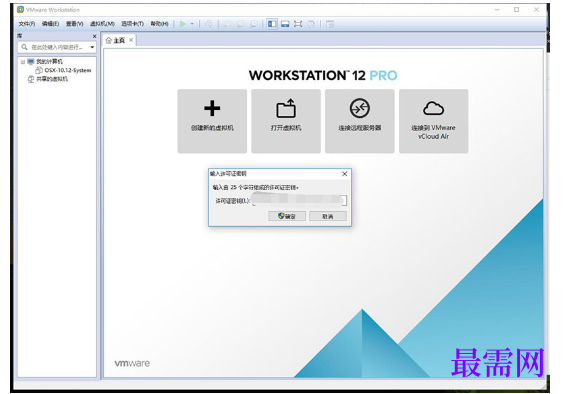Click the create new virtual machine plus tile
The width and height of the screenshot is (563, 394).
(212, 121)
